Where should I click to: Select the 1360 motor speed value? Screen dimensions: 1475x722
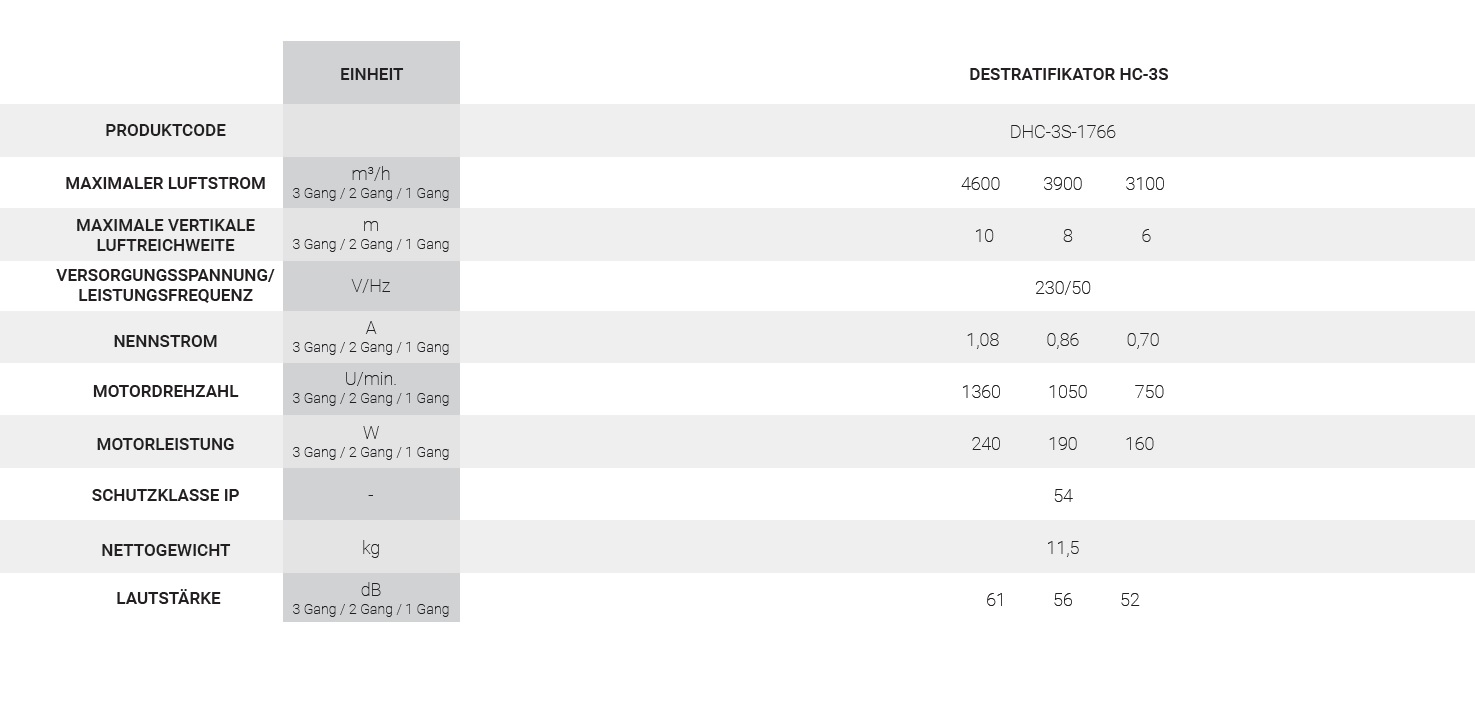[x=981, y=392]
